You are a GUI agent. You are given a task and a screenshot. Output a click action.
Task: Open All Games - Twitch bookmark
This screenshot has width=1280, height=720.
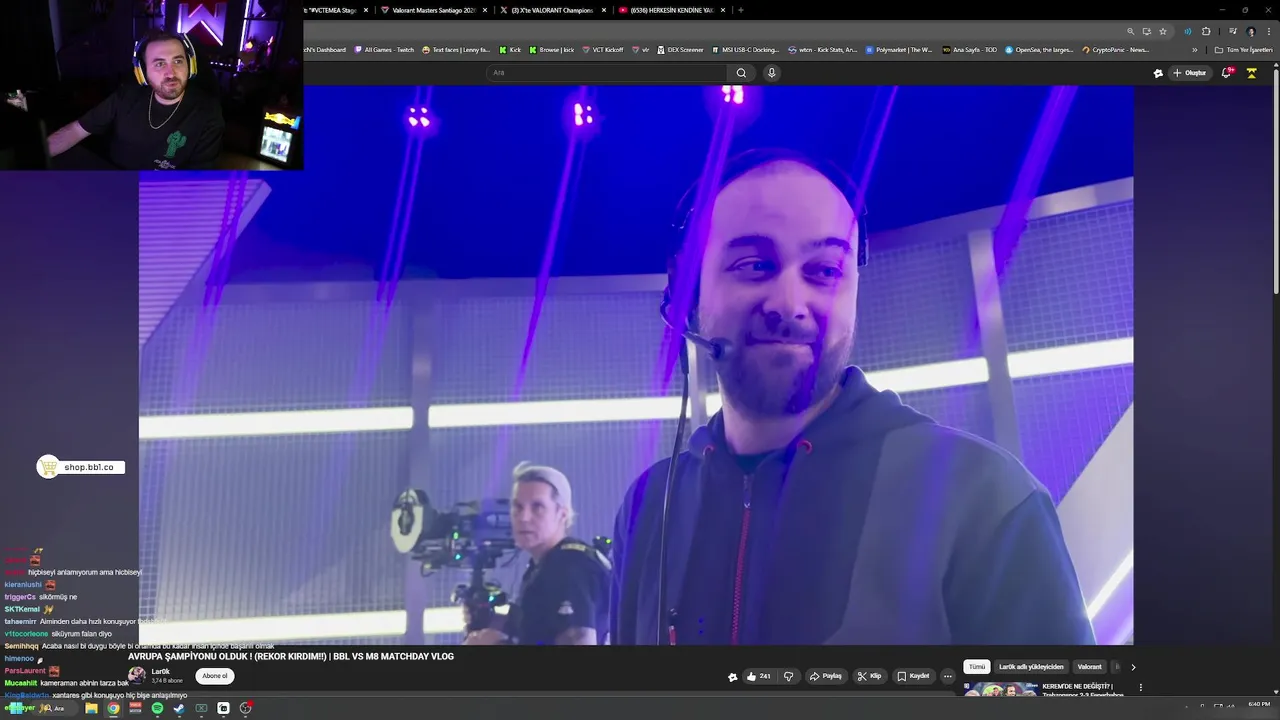(384, 50)
